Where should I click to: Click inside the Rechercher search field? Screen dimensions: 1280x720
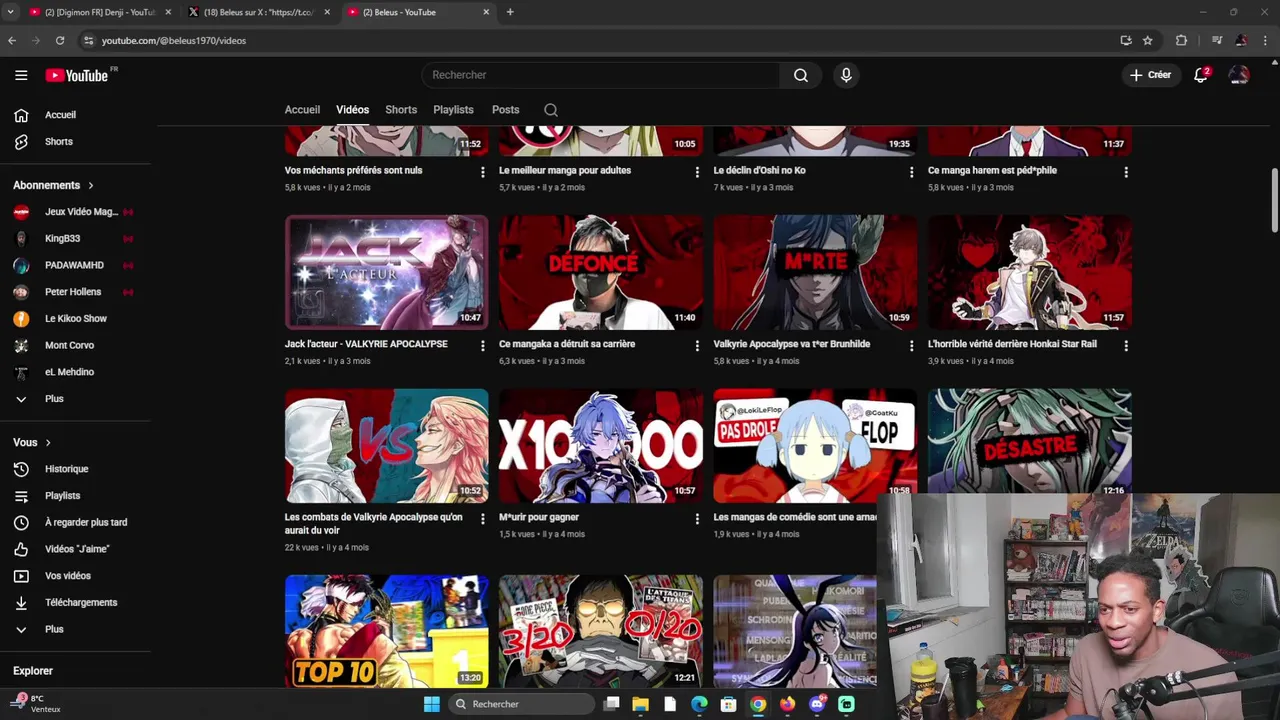601,75
